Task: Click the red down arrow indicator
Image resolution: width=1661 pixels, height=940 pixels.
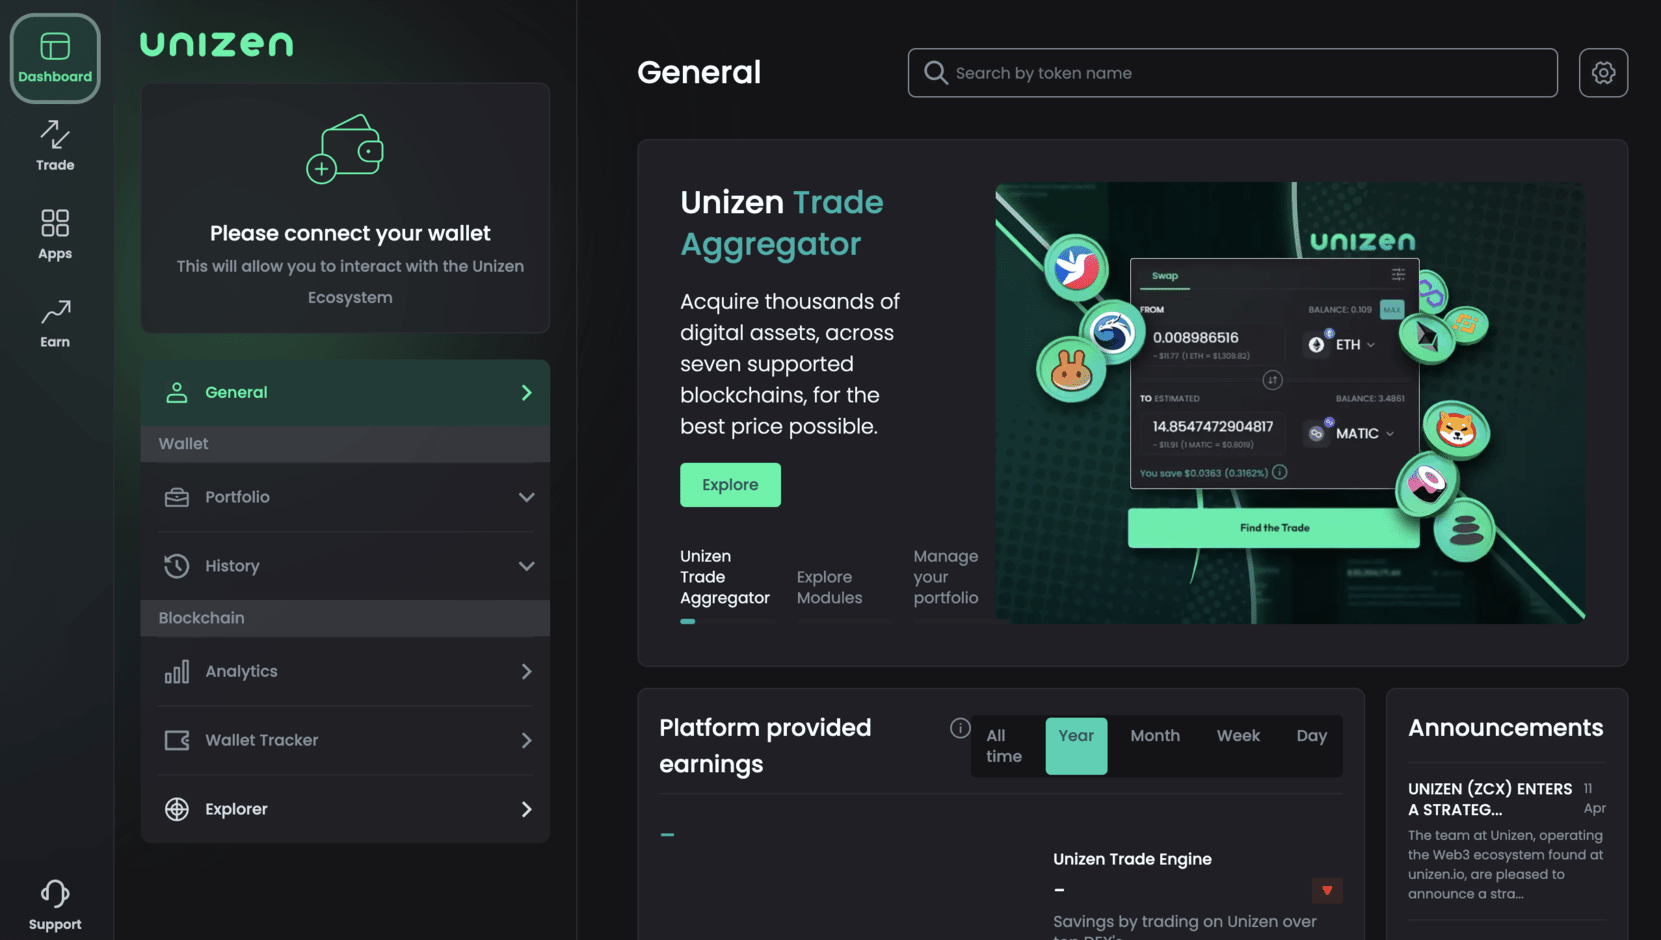Action: 1327,890
